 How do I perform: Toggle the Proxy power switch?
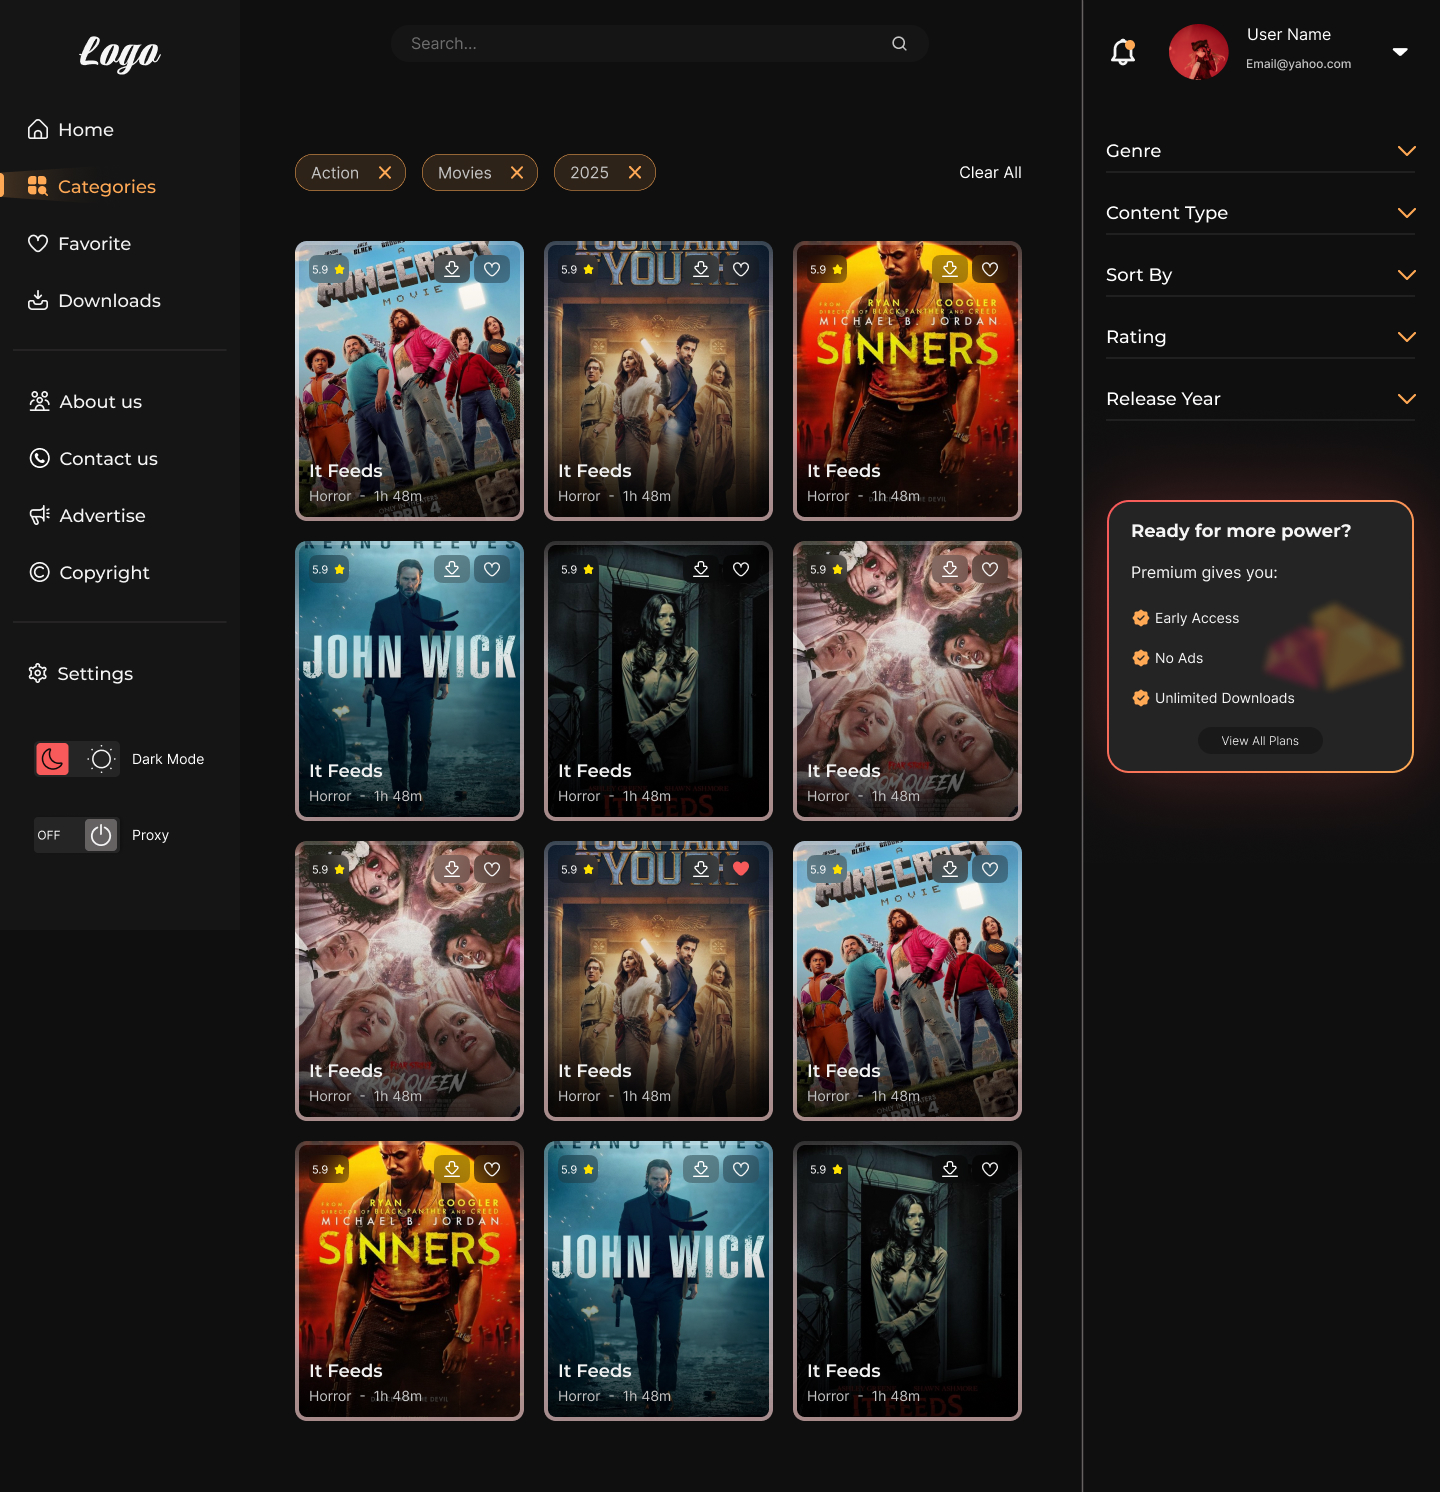pos(101,835)
